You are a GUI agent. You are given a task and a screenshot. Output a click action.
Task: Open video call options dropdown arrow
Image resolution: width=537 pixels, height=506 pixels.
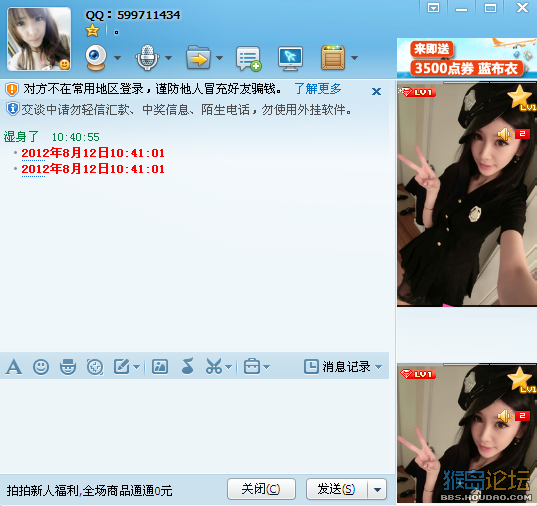coord(117,58)
